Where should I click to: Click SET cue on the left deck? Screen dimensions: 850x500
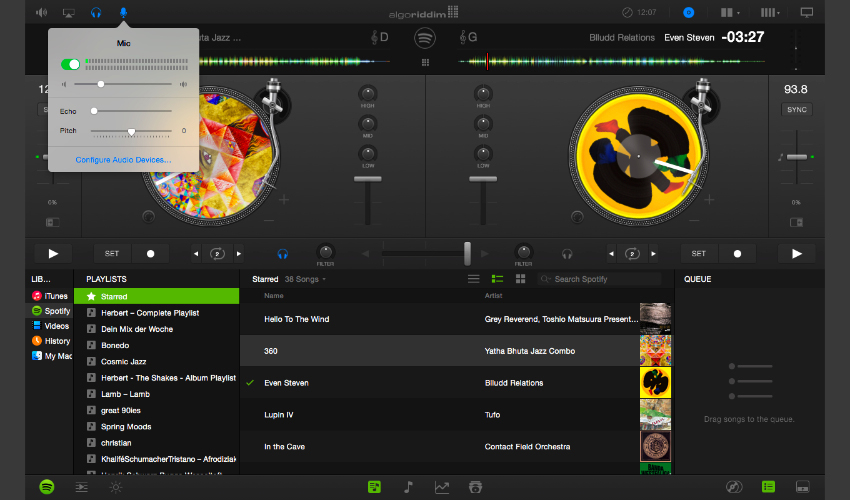(x=112, y=253)
